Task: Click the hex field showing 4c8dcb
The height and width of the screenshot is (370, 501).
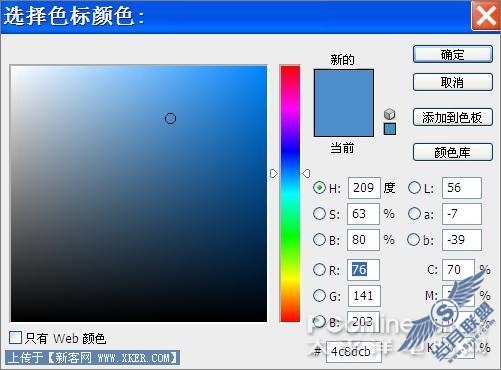Action: point(354,352)
